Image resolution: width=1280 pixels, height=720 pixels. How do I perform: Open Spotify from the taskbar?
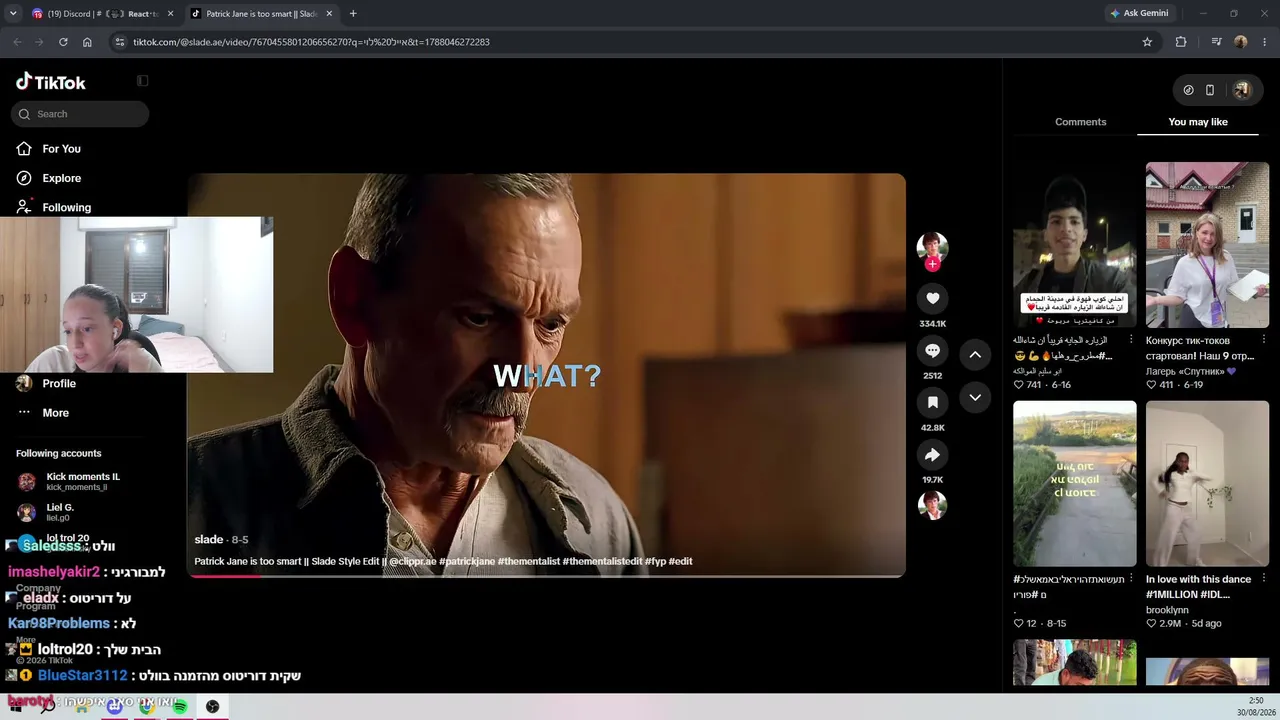tap(180, 707)
